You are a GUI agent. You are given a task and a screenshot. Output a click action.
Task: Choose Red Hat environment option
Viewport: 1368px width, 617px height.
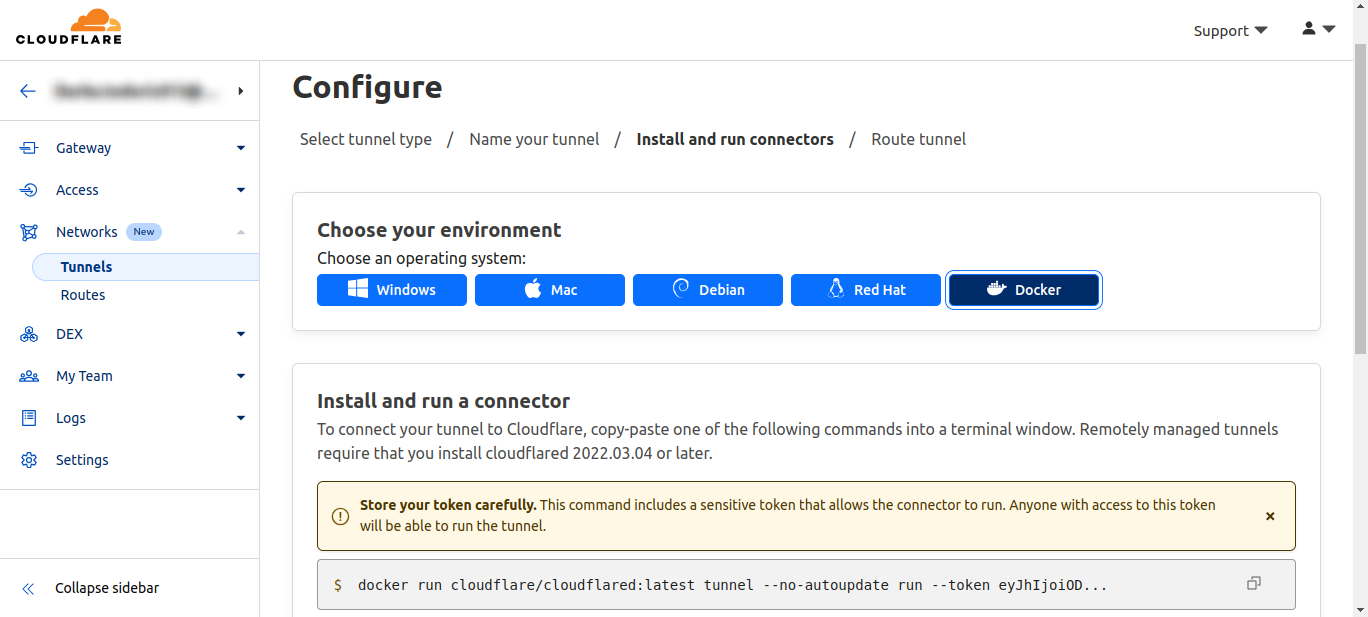point(866,290)
